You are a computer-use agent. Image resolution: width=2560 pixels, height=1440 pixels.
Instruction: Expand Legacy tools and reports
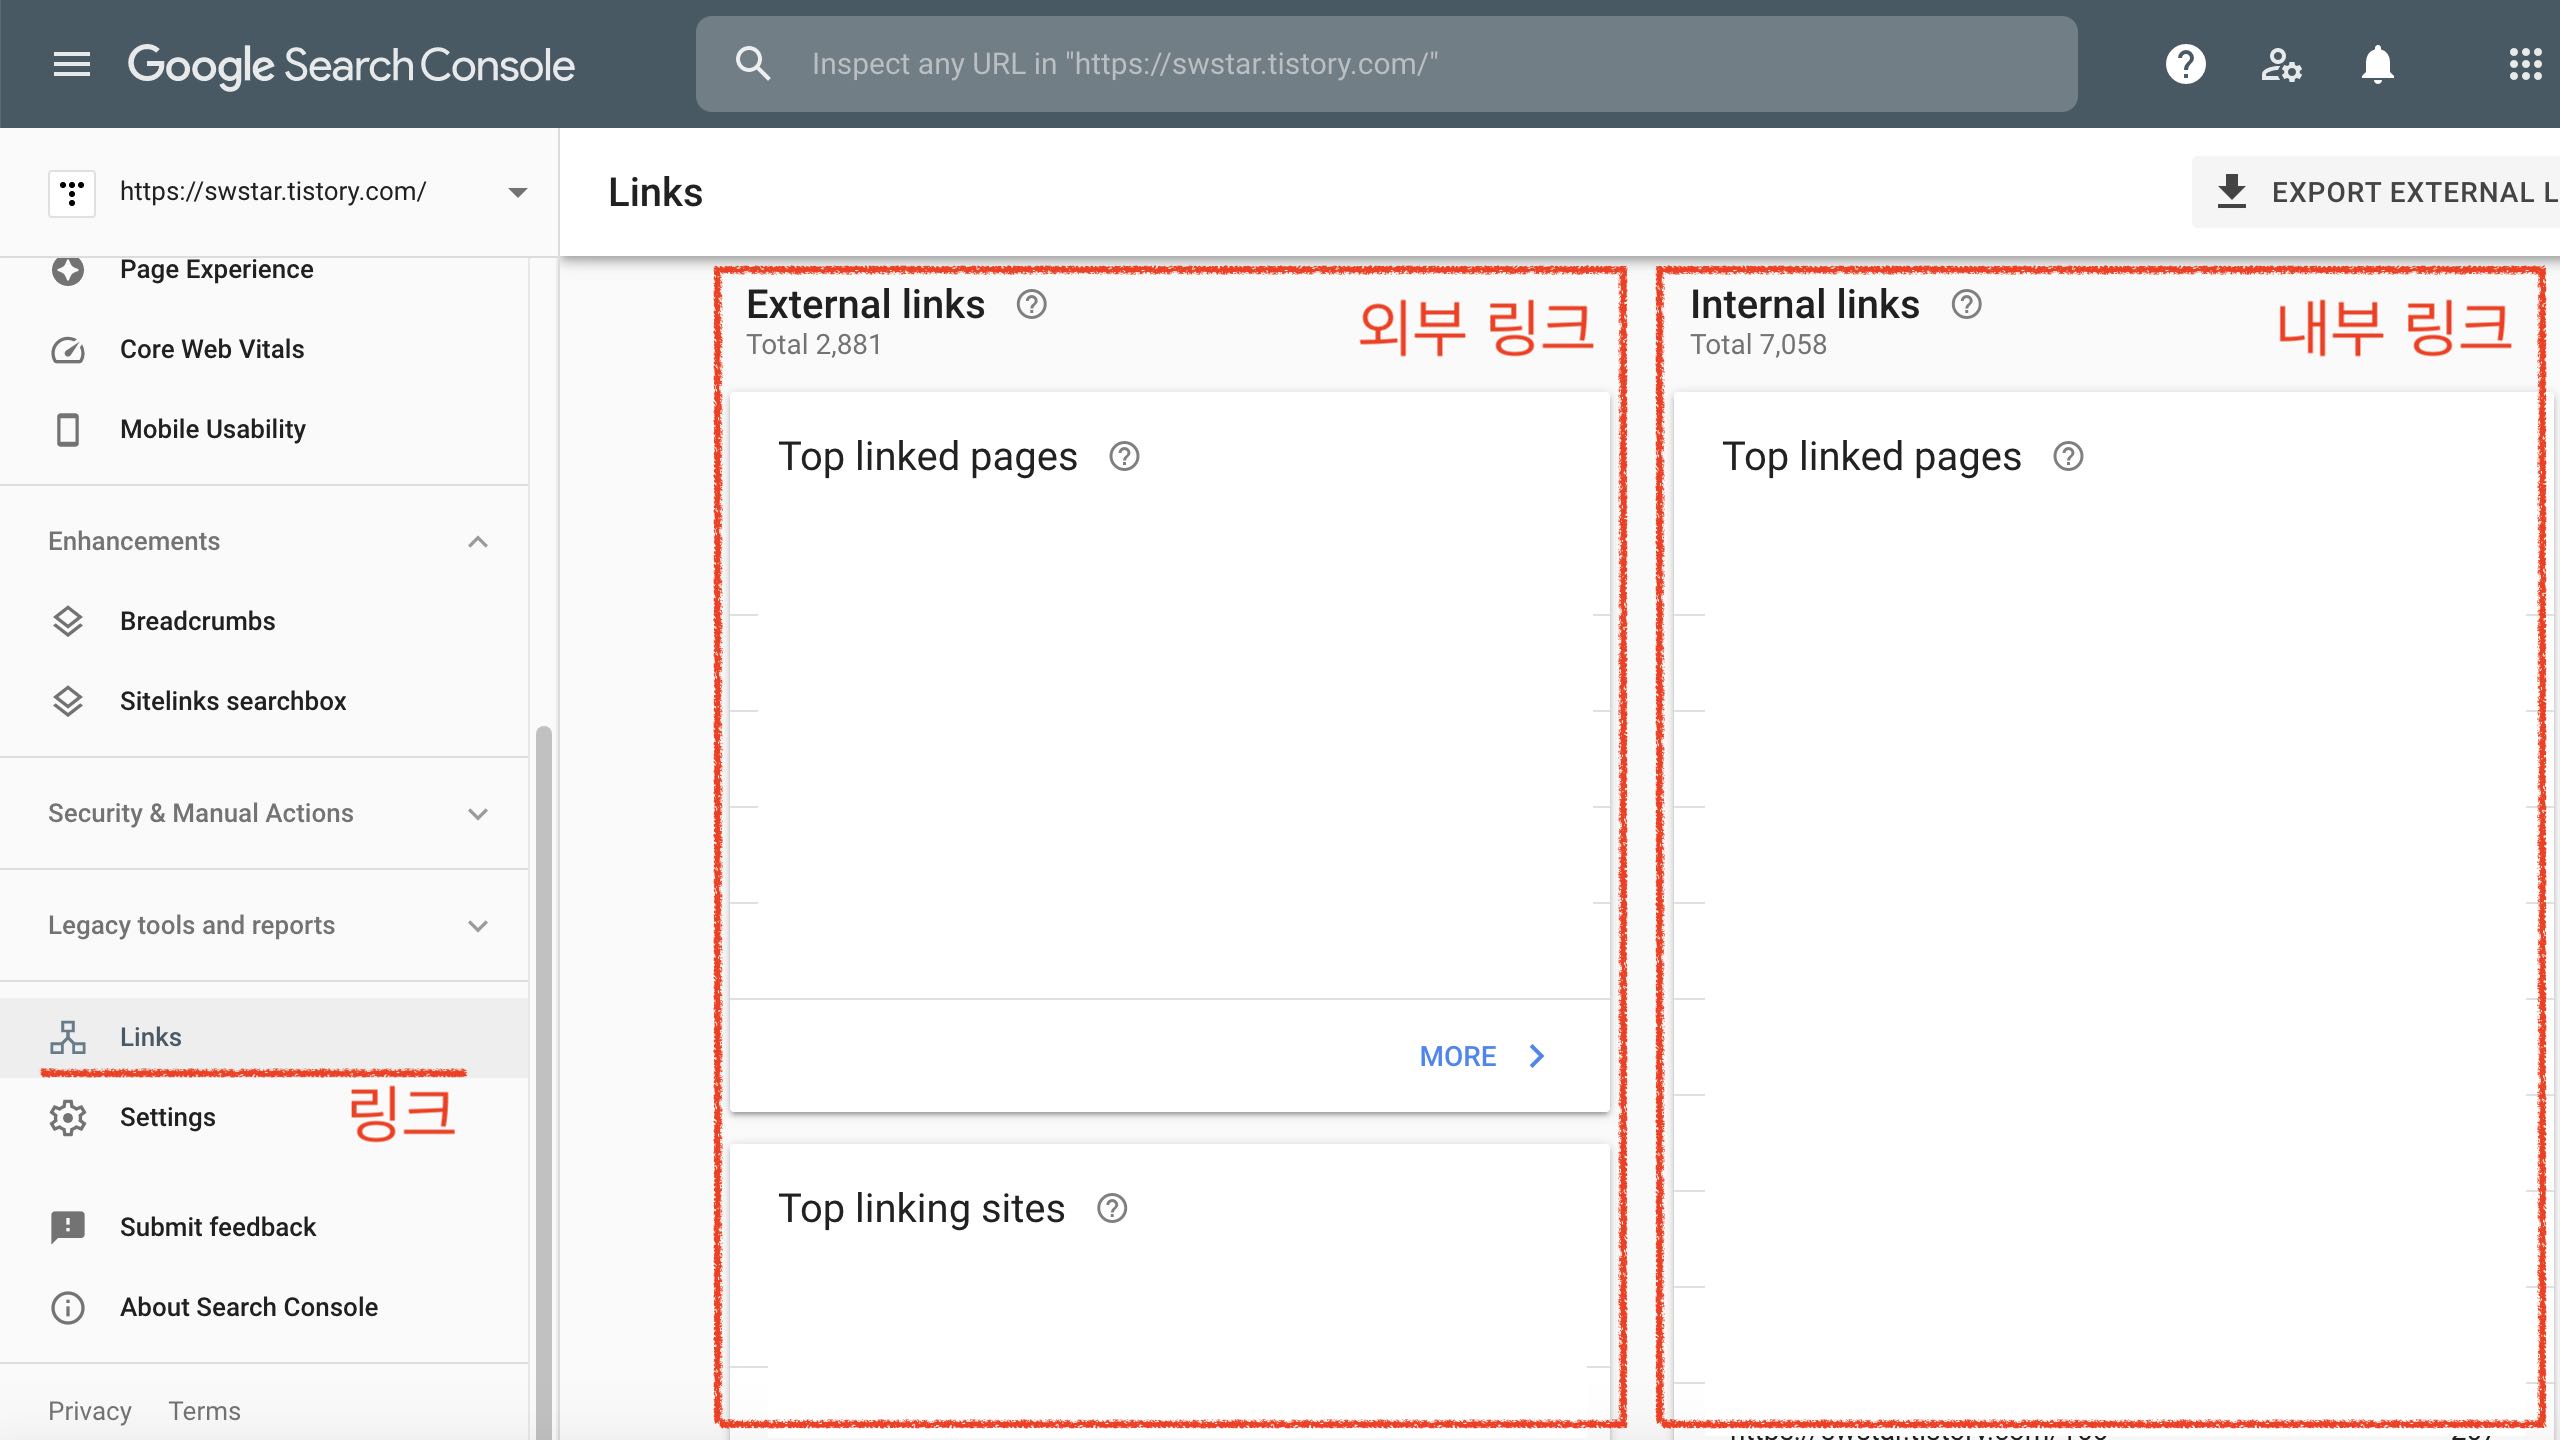[x=479, y=925]
